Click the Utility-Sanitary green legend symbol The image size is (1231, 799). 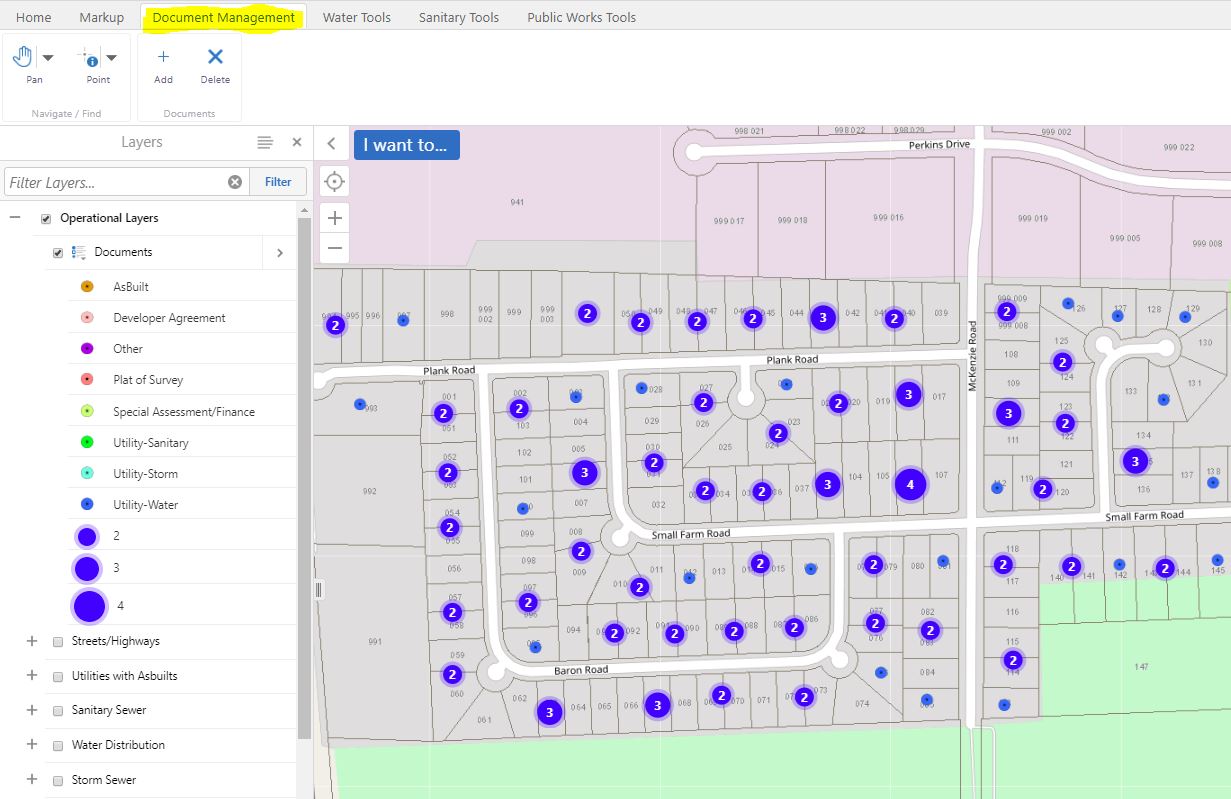(87, 442)
